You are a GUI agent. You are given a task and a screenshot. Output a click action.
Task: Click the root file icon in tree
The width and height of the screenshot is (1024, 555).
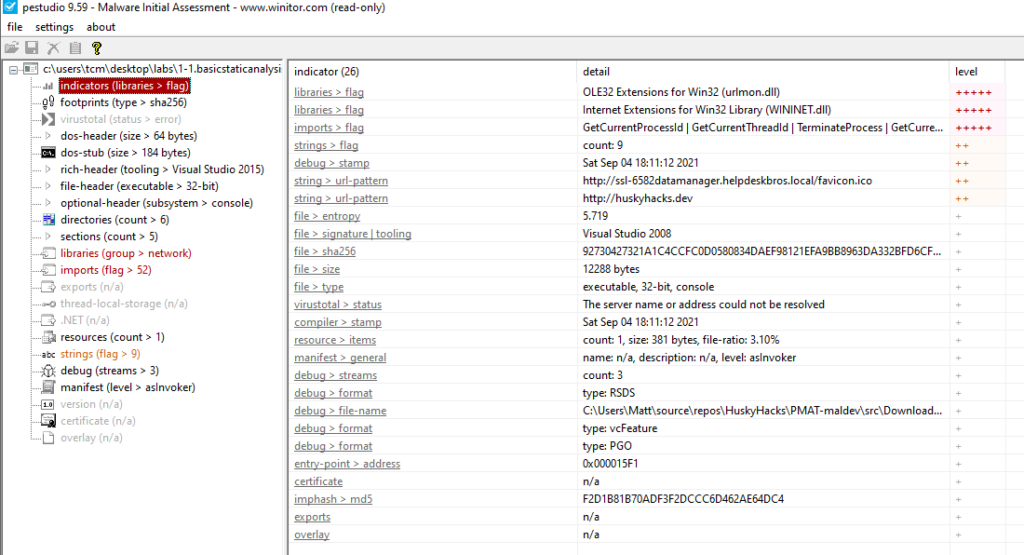point(31,69)
